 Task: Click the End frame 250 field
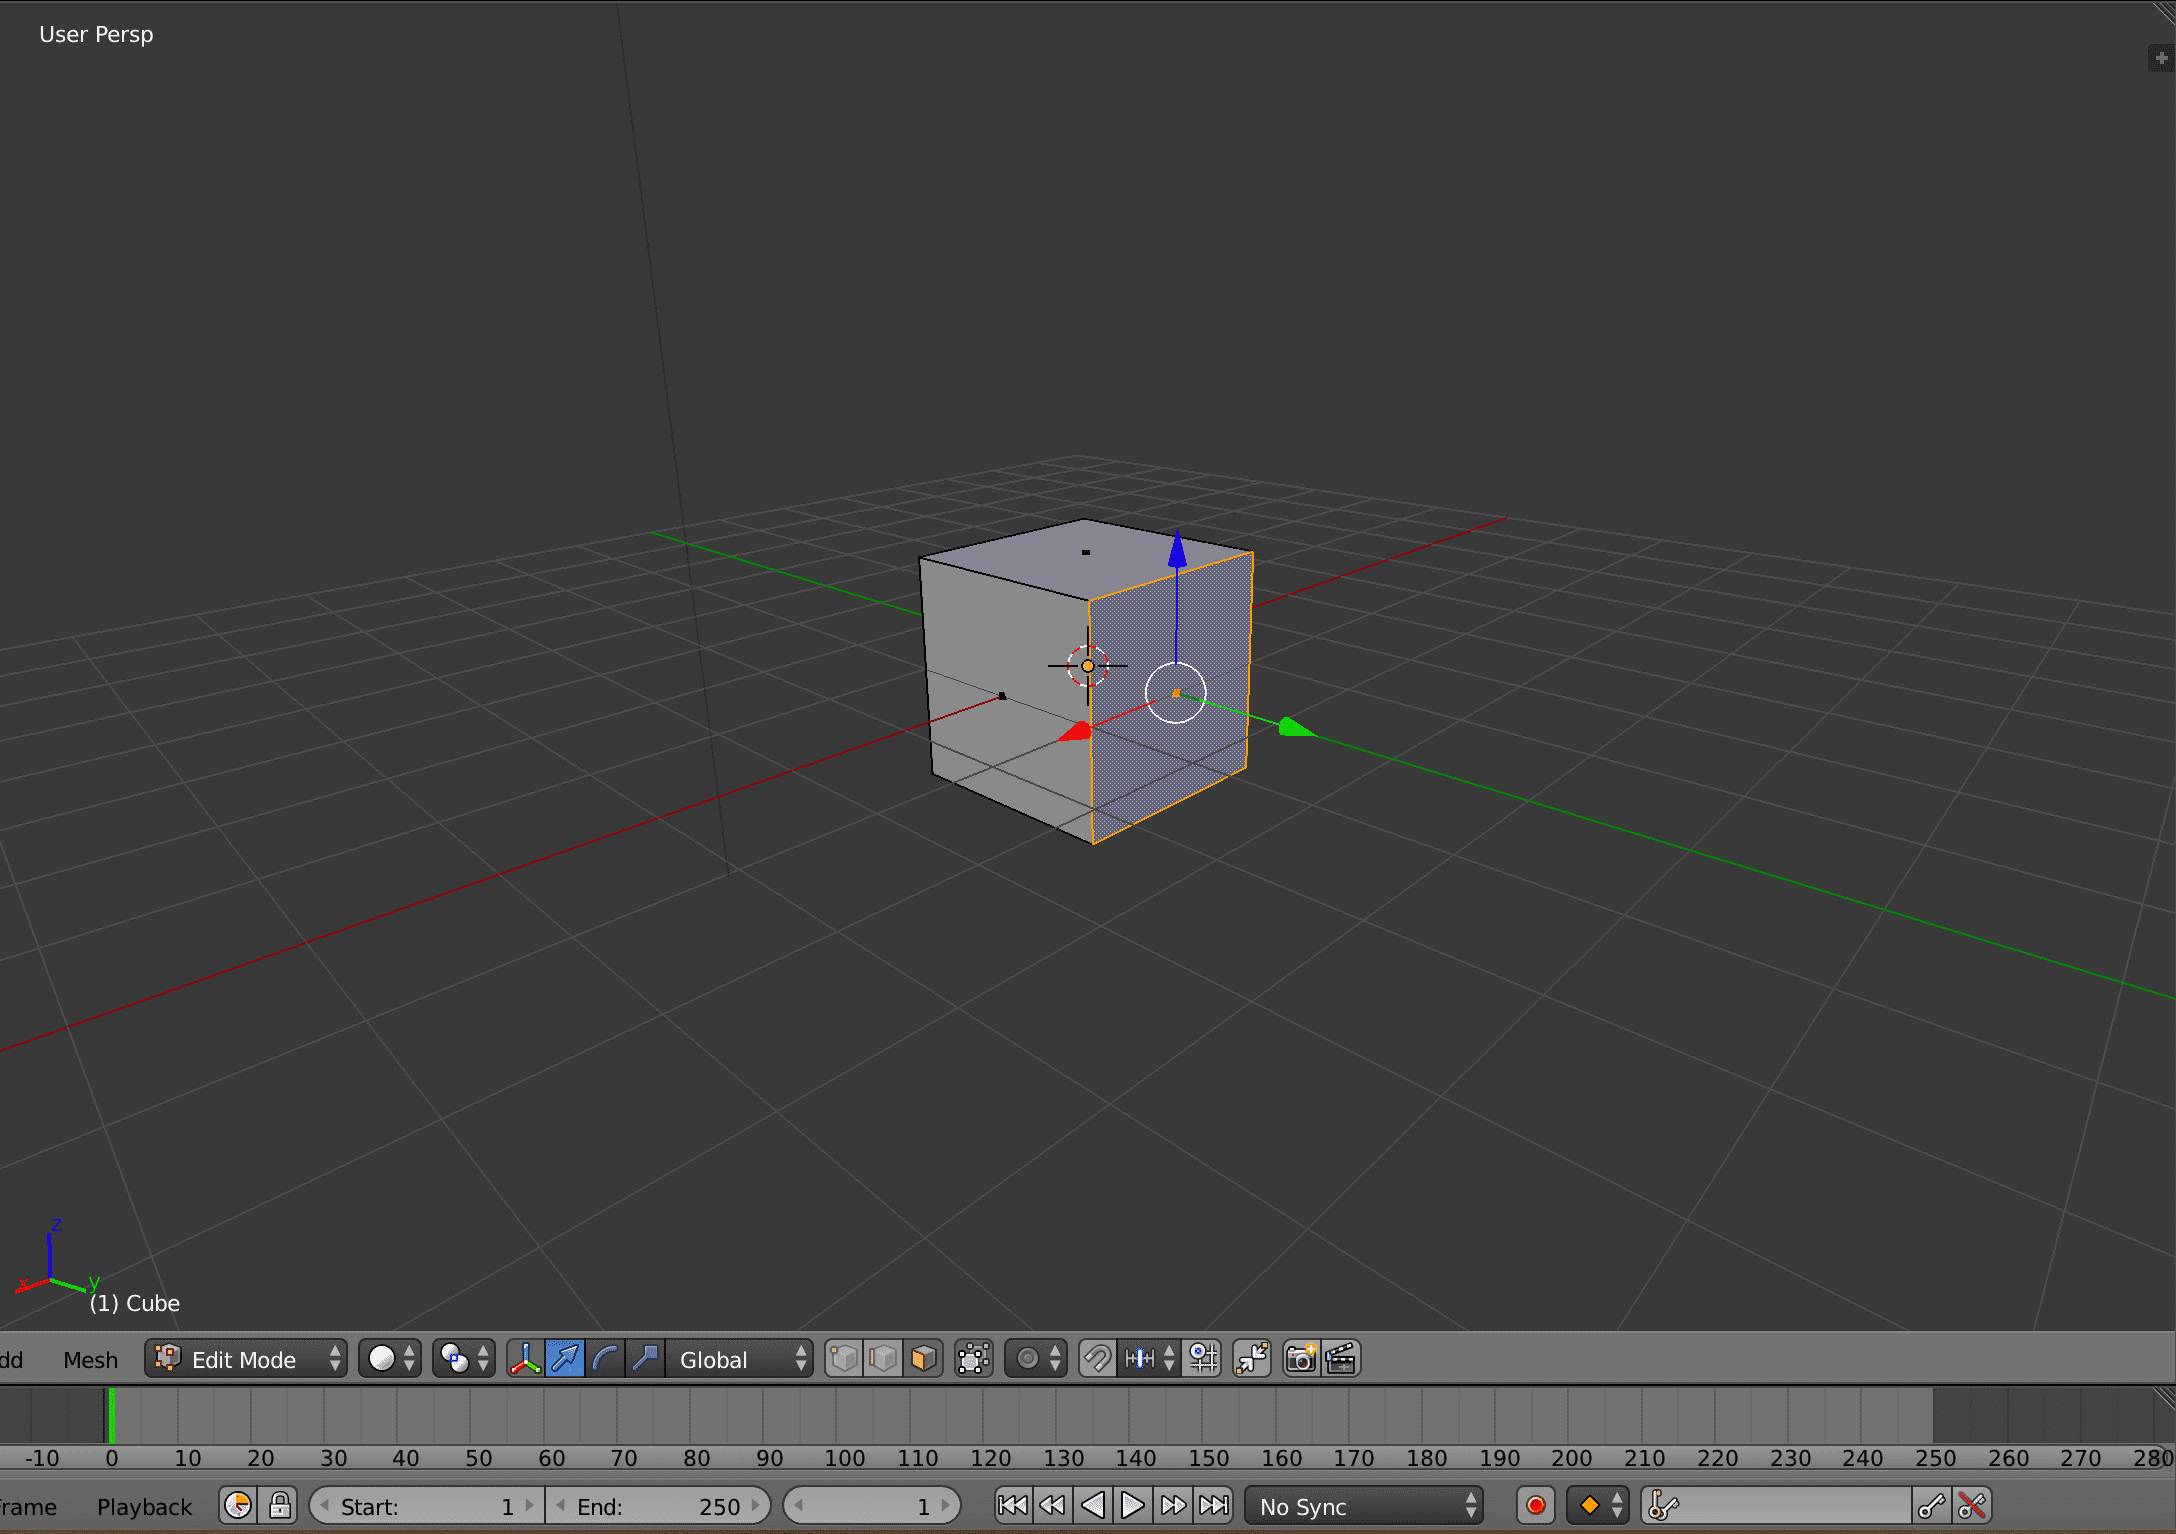tap(658, 1506)
